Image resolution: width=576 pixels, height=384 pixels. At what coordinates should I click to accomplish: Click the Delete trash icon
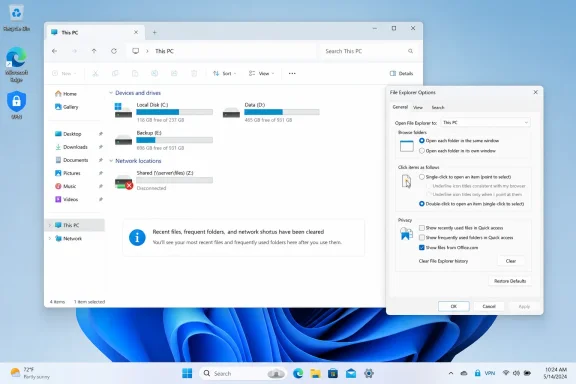point(194,73)
